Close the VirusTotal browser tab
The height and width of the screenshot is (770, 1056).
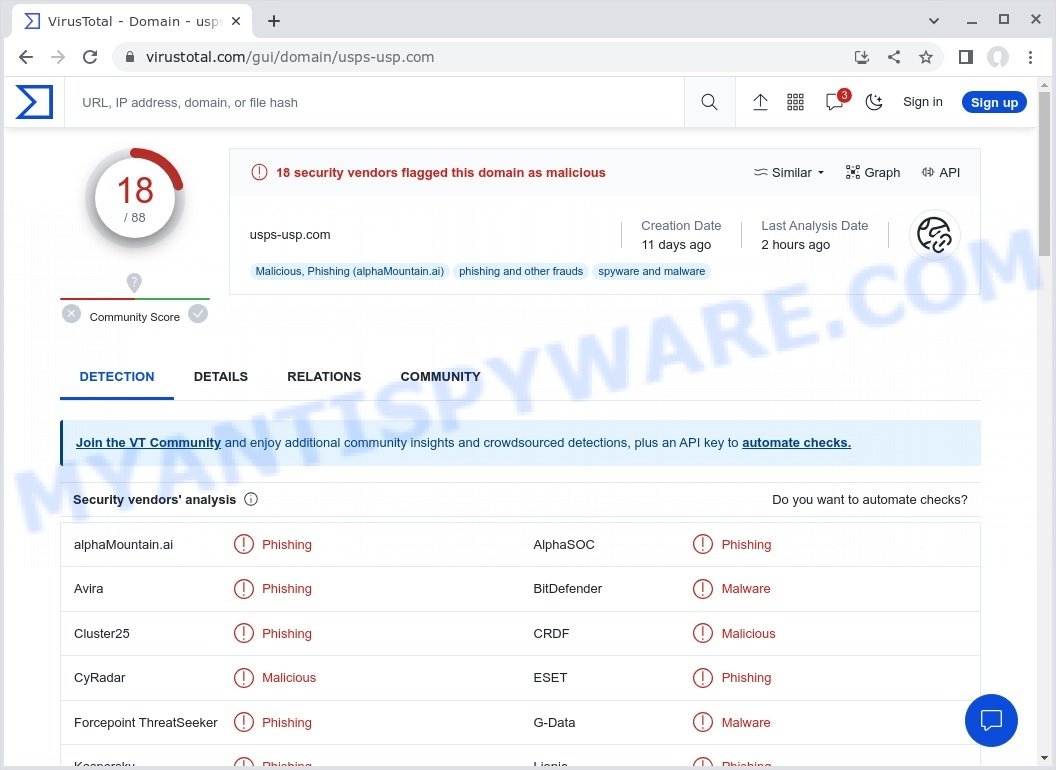pyautogui.click(x=236, y=21)
